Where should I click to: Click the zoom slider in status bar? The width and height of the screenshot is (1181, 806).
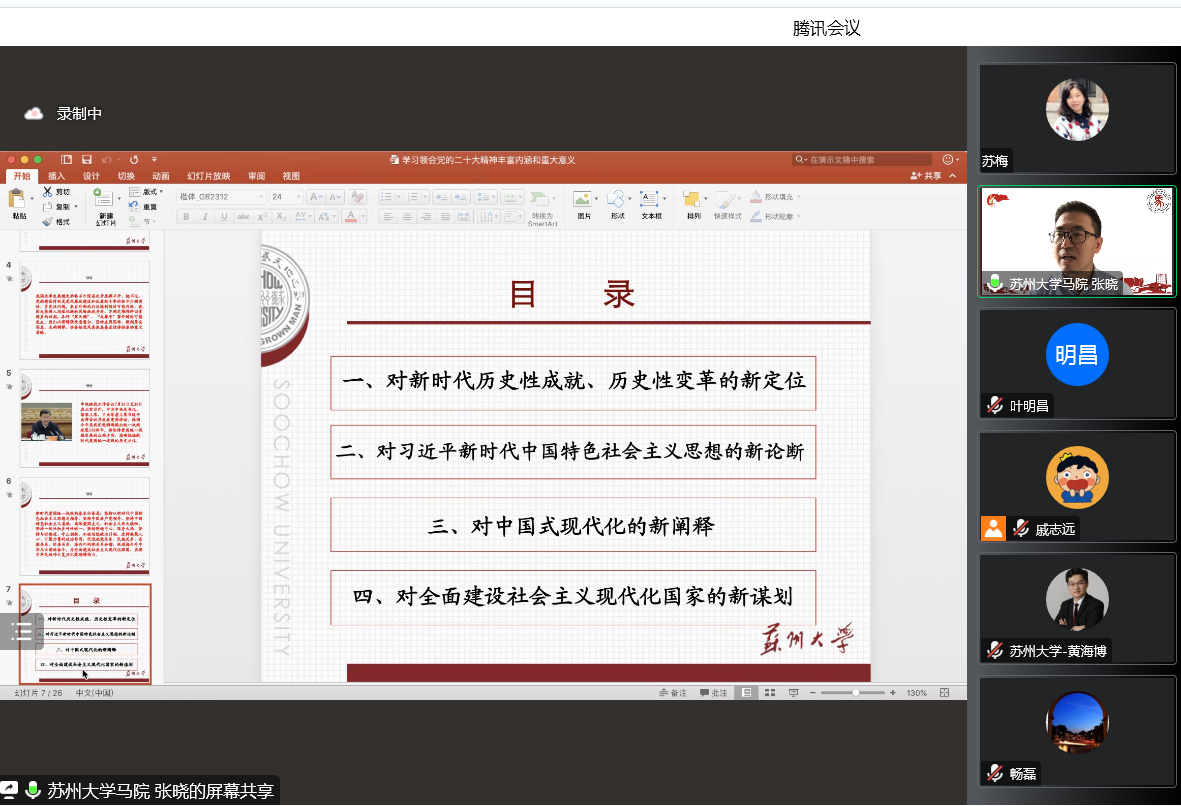tap(856, 692)
